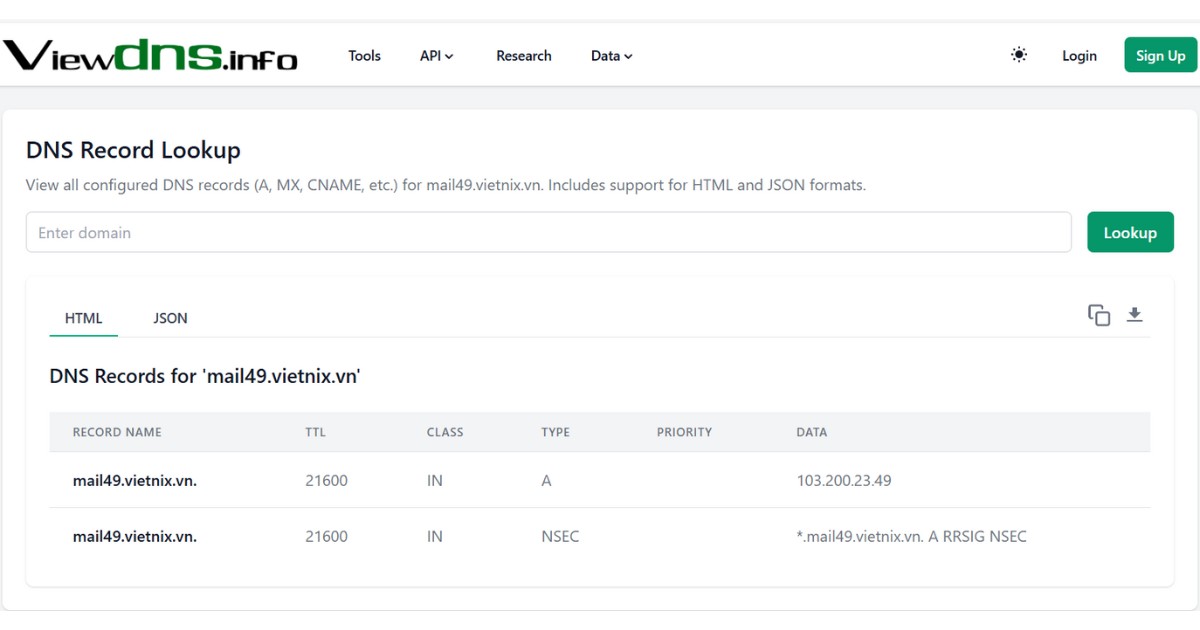This screenshot has width=1200, height=630.
Task: Toggle results view to JSON format
Action: 170,318
